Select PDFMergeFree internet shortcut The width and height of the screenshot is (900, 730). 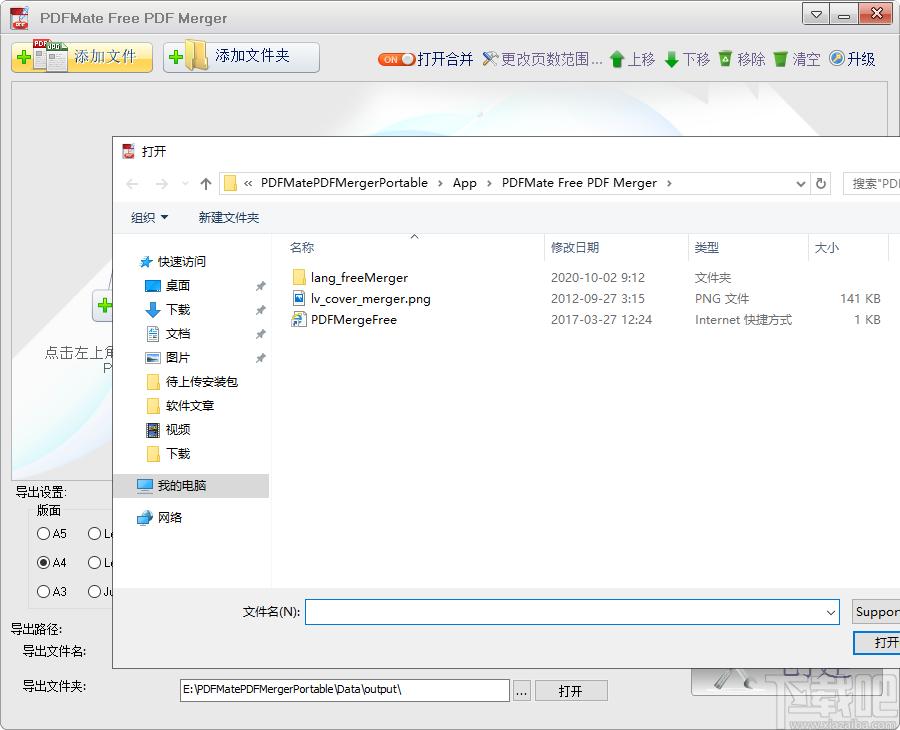pyautogui.click(x=344, y=320)
